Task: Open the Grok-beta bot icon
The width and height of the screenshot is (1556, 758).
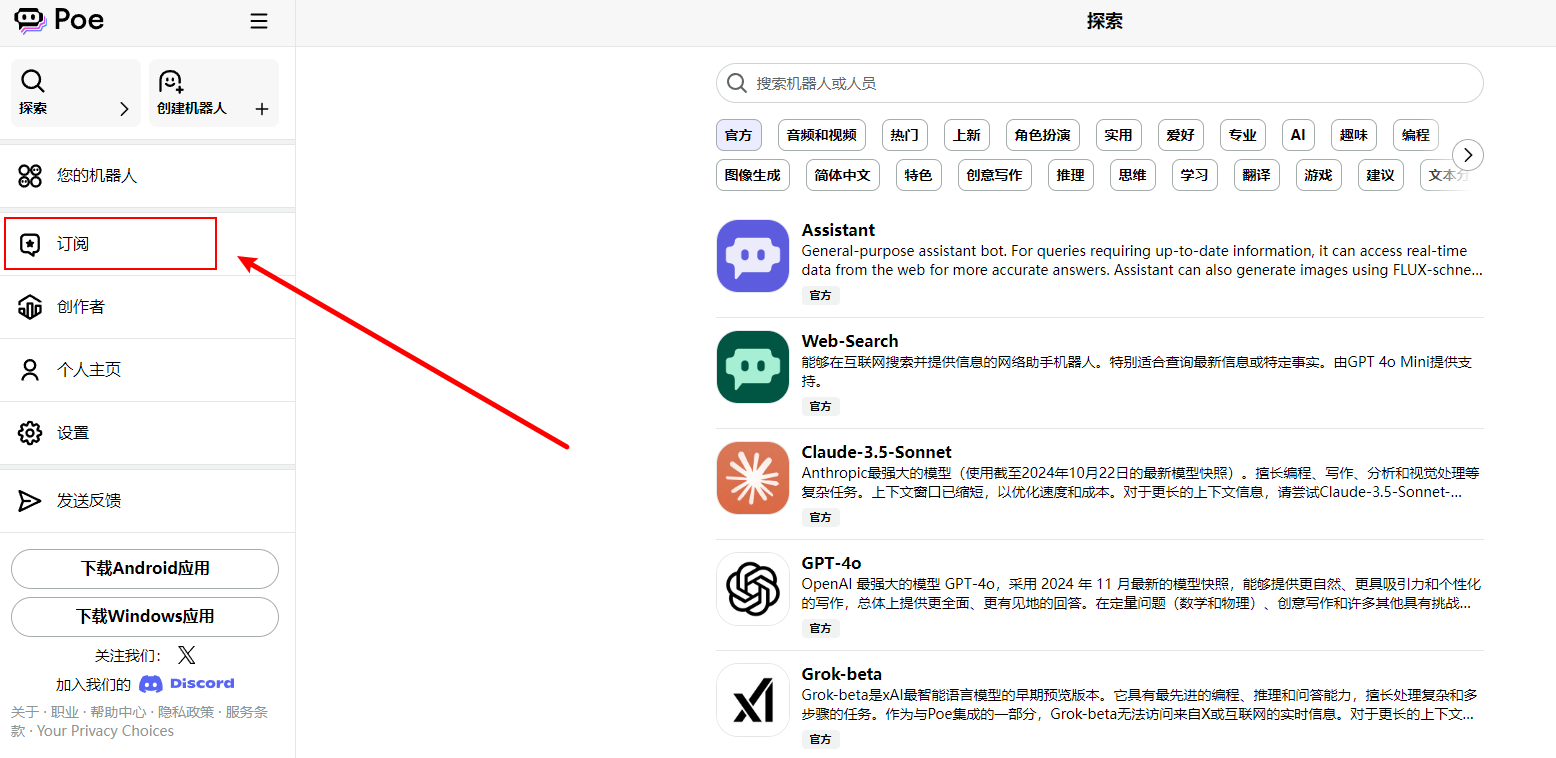Action: (x=753, y=700)
